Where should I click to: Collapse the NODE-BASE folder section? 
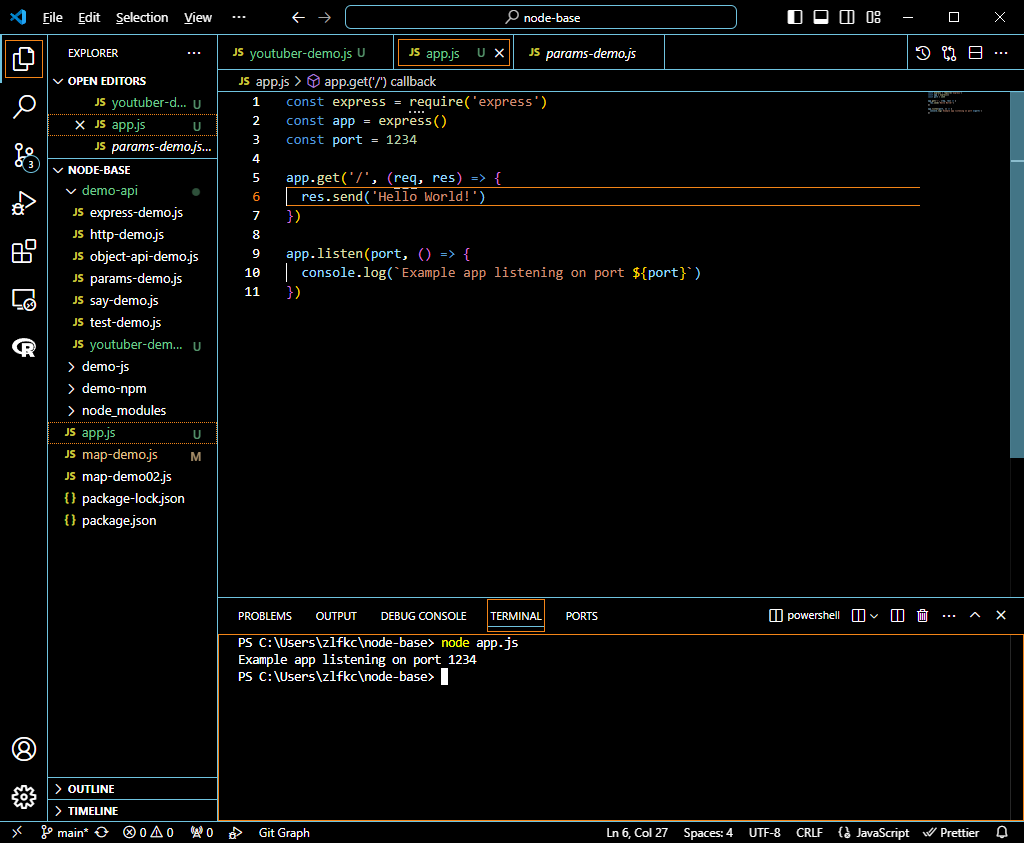[58, 170]
